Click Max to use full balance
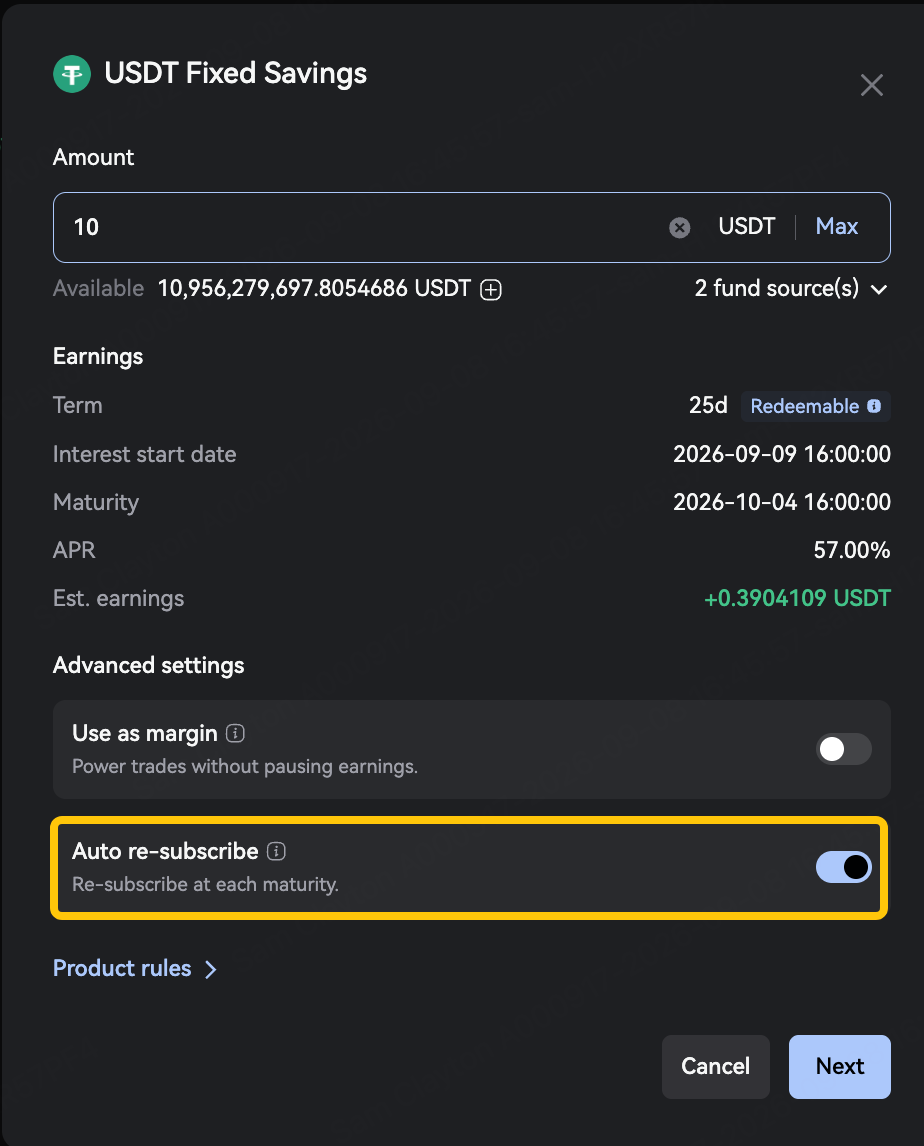 point(836,227)
